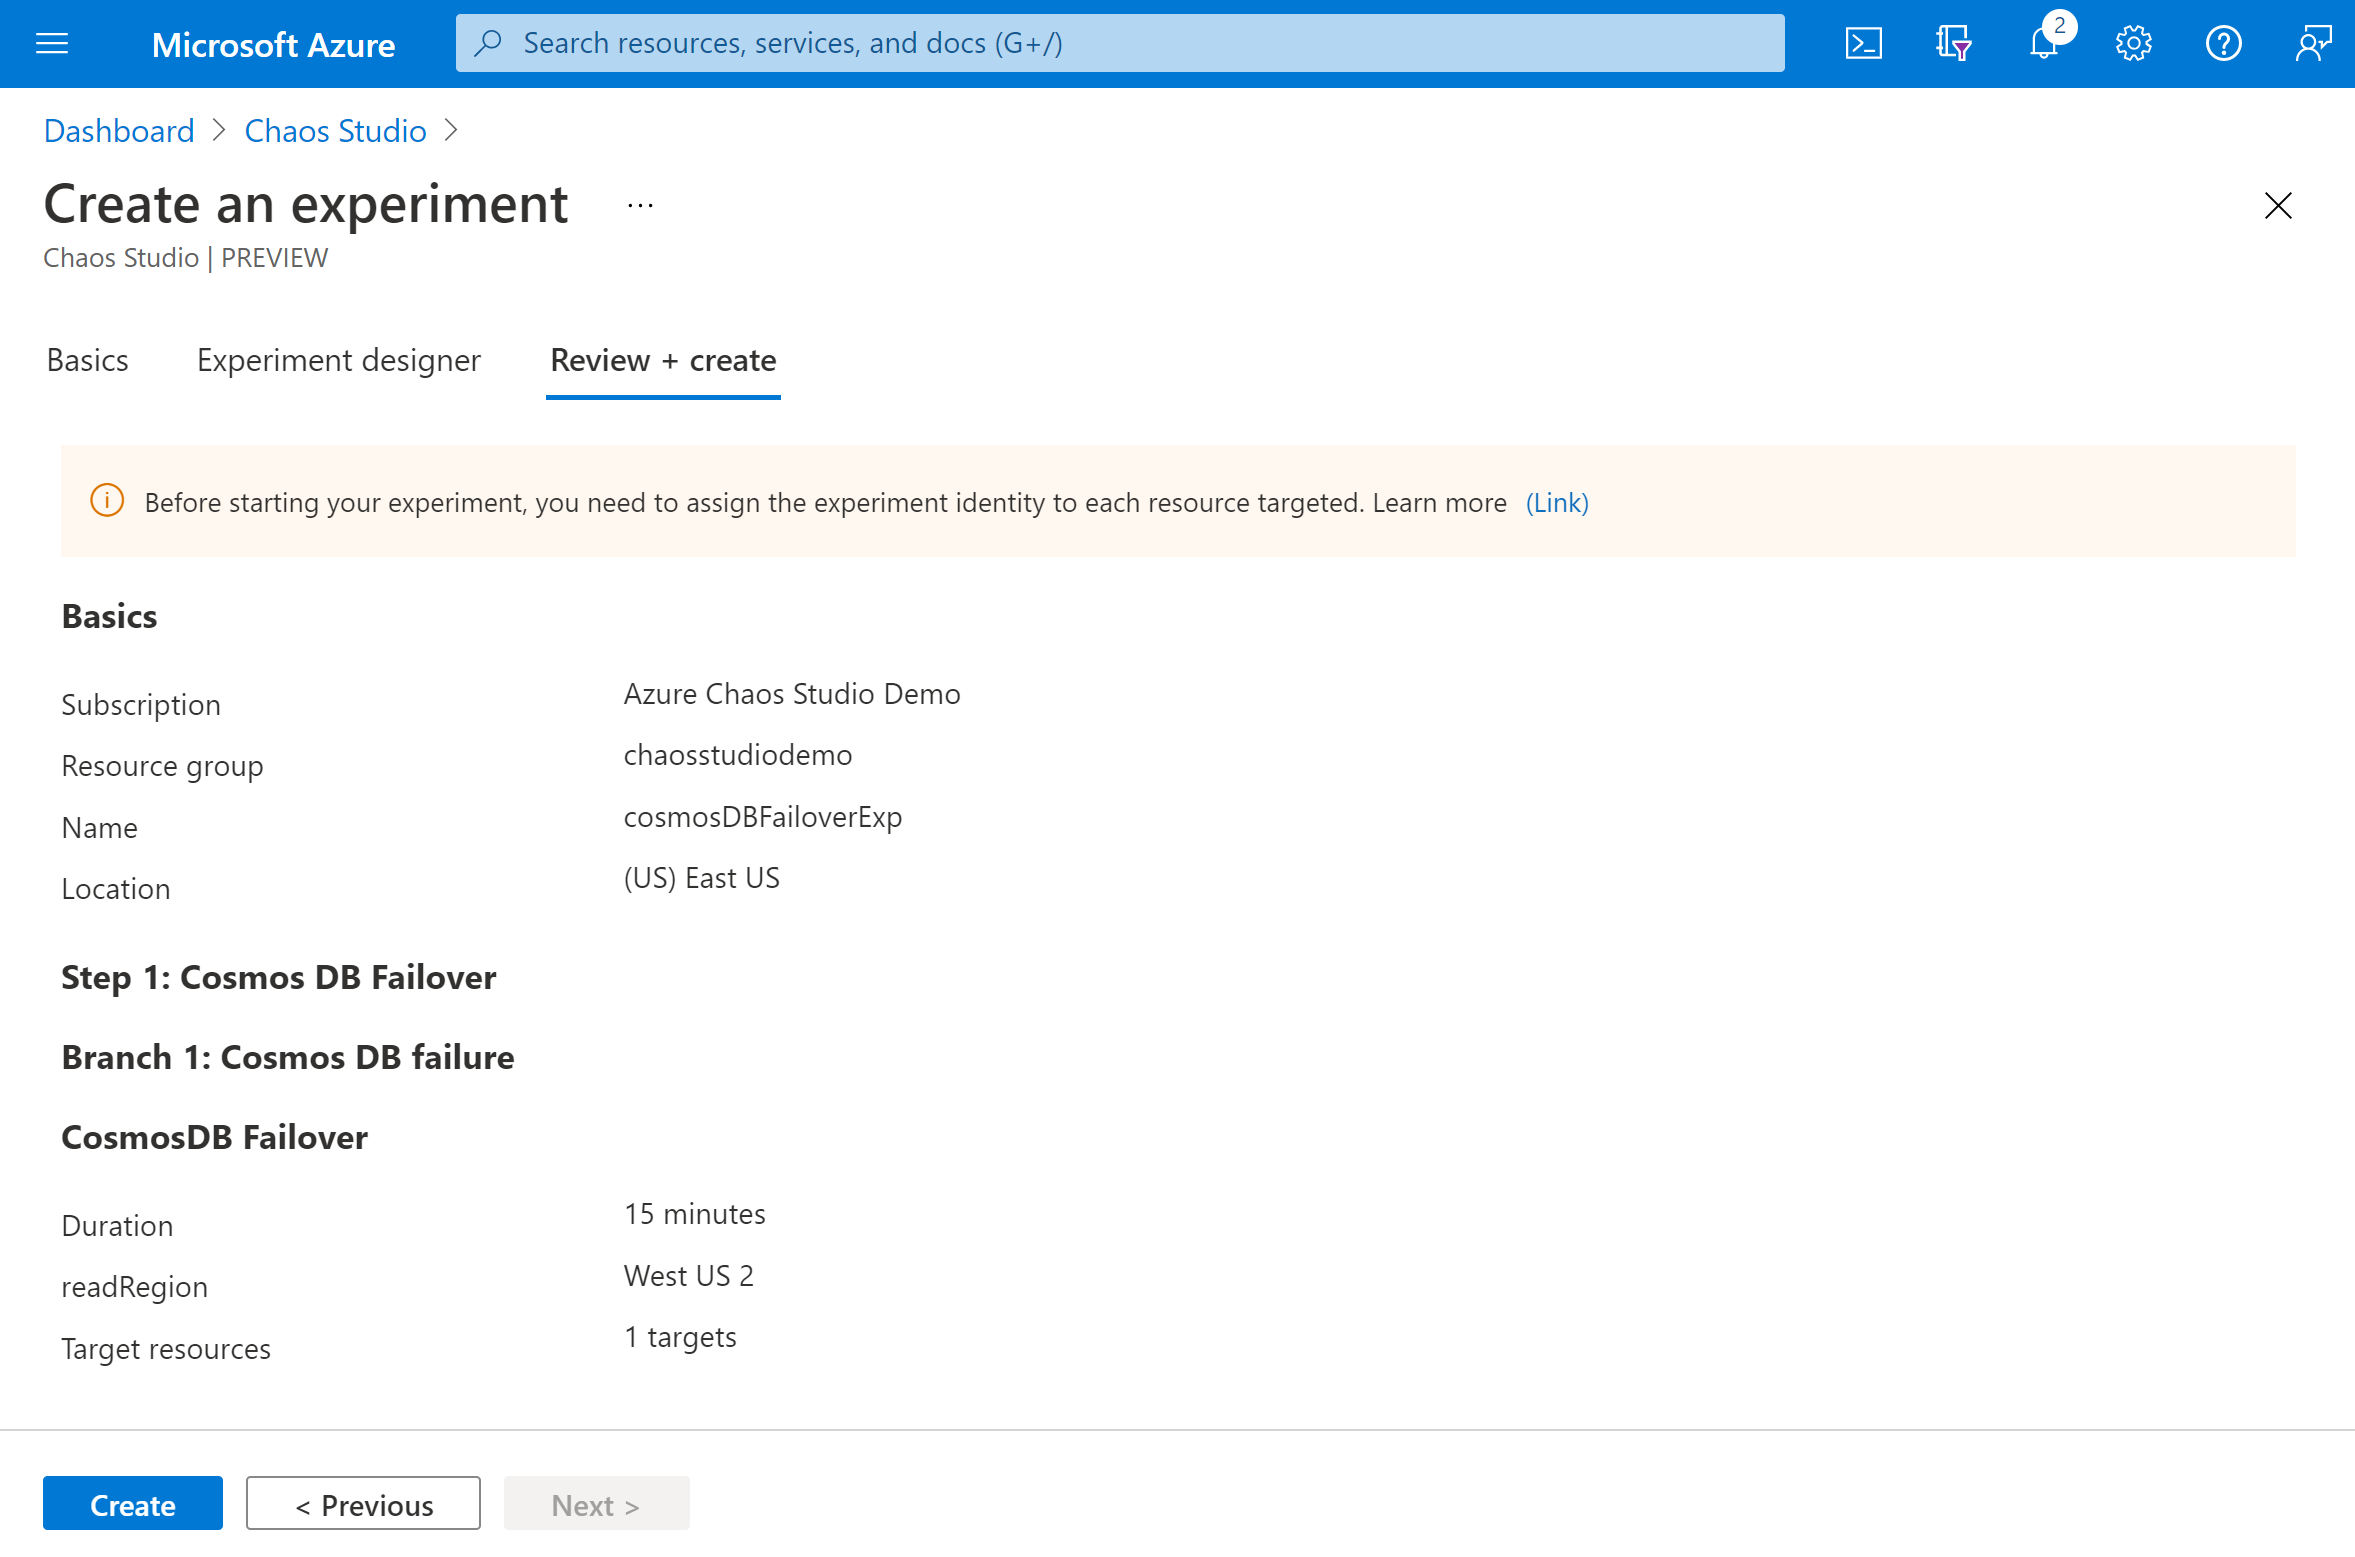The height and width of the screenshot is (1557, 2355).
Task: Open the Notifications bell icon
Action: [x=2042, y=43]
